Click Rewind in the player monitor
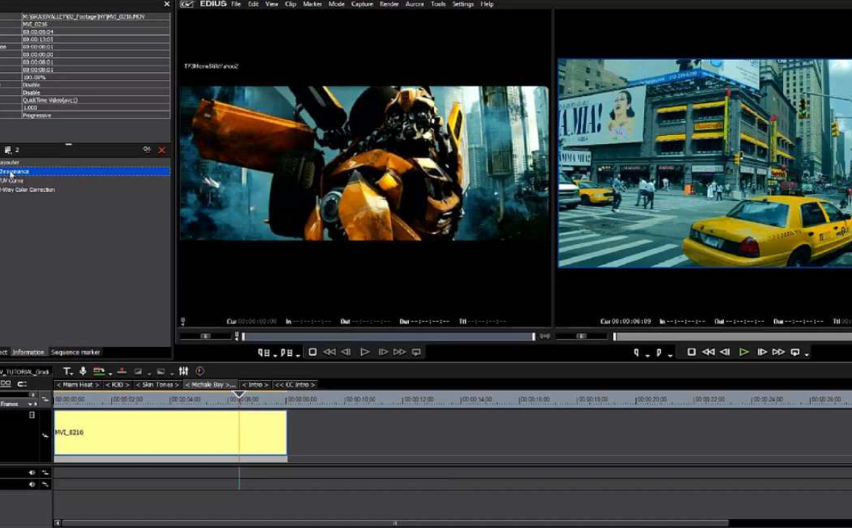This screenshot has height=528, width=852. coord(329,352)
